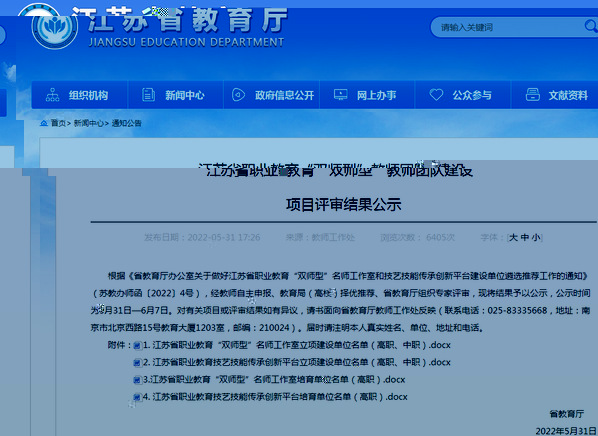Click the file icon before attachment 2

point(137,363)
